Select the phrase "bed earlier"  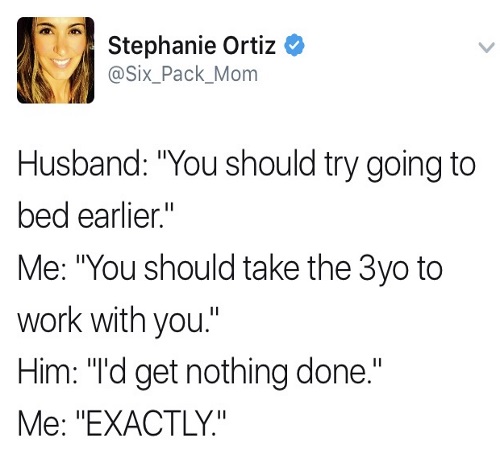[x=91, y=215]
